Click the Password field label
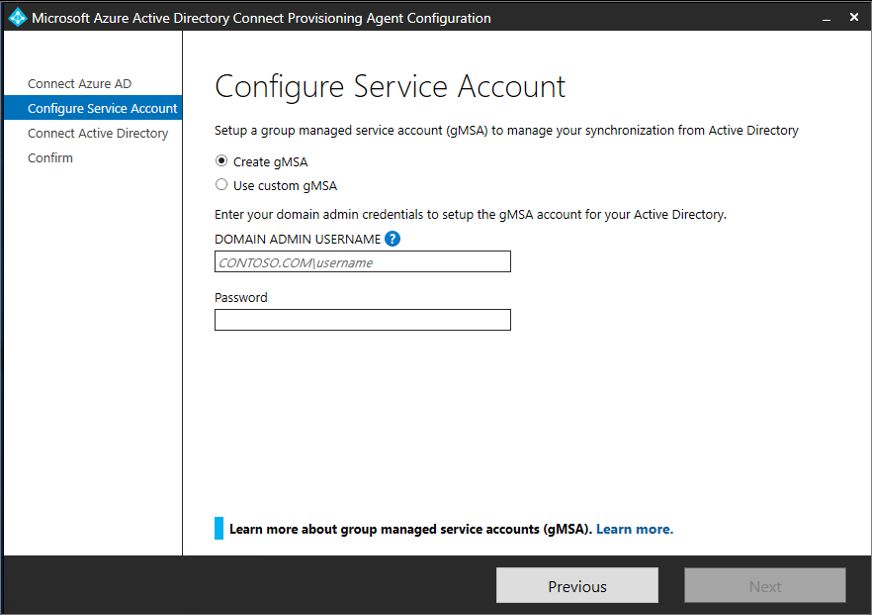The image size is (872, 615). [x=241, y=297]
